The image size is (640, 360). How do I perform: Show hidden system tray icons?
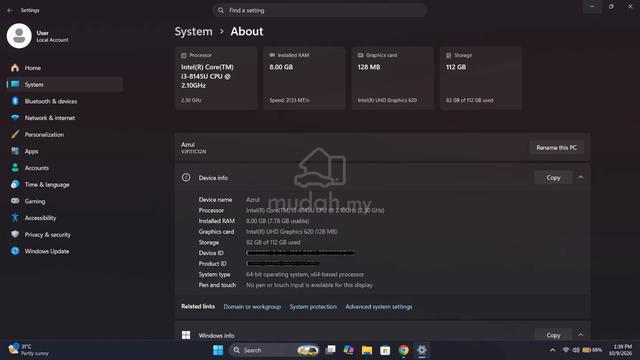pos(552,350)
